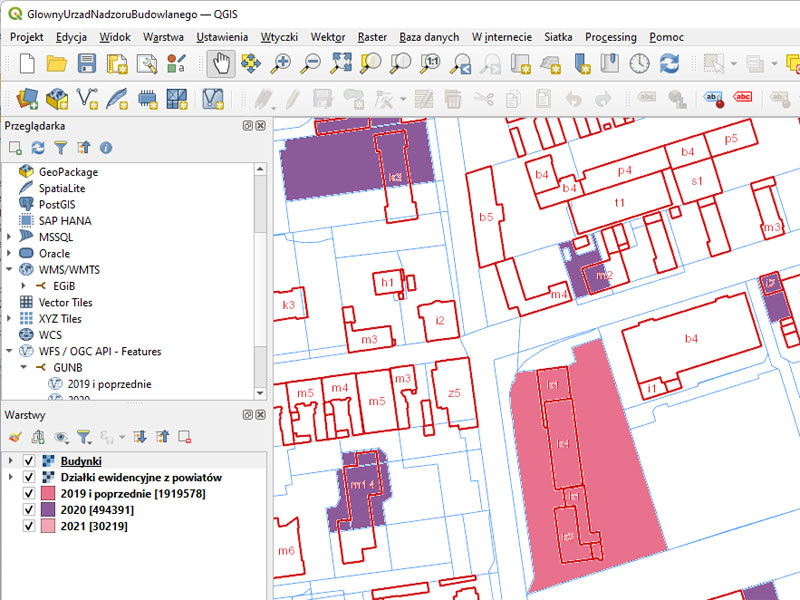800x600 pixels.
Task: Select the WCS browser entry
Action: pyautogui.click(x=50, y=335)
